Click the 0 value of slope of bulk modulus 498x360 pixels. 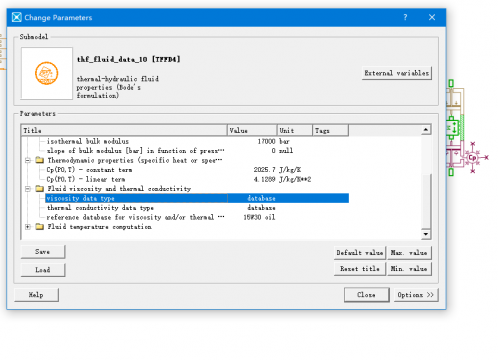click(x=273, y=151)
